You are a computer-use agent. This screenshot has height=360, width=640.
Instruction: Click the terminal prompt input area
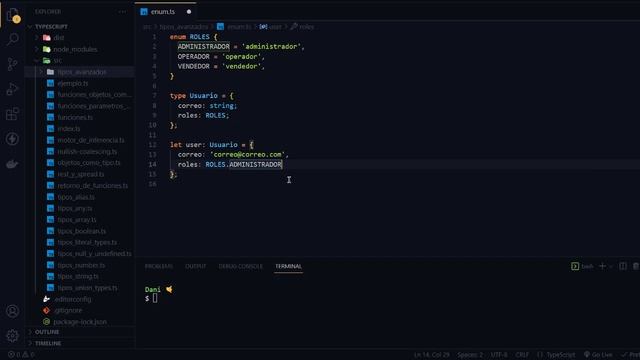(155, 298)
